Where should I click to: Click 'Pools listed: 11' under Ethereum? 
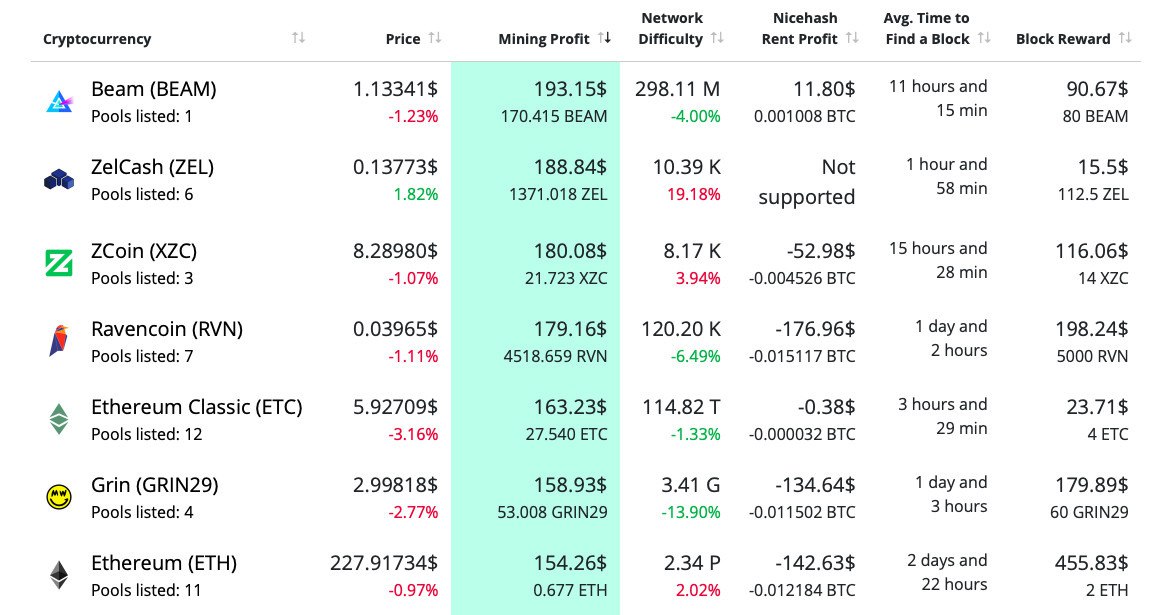coord(146,590)
